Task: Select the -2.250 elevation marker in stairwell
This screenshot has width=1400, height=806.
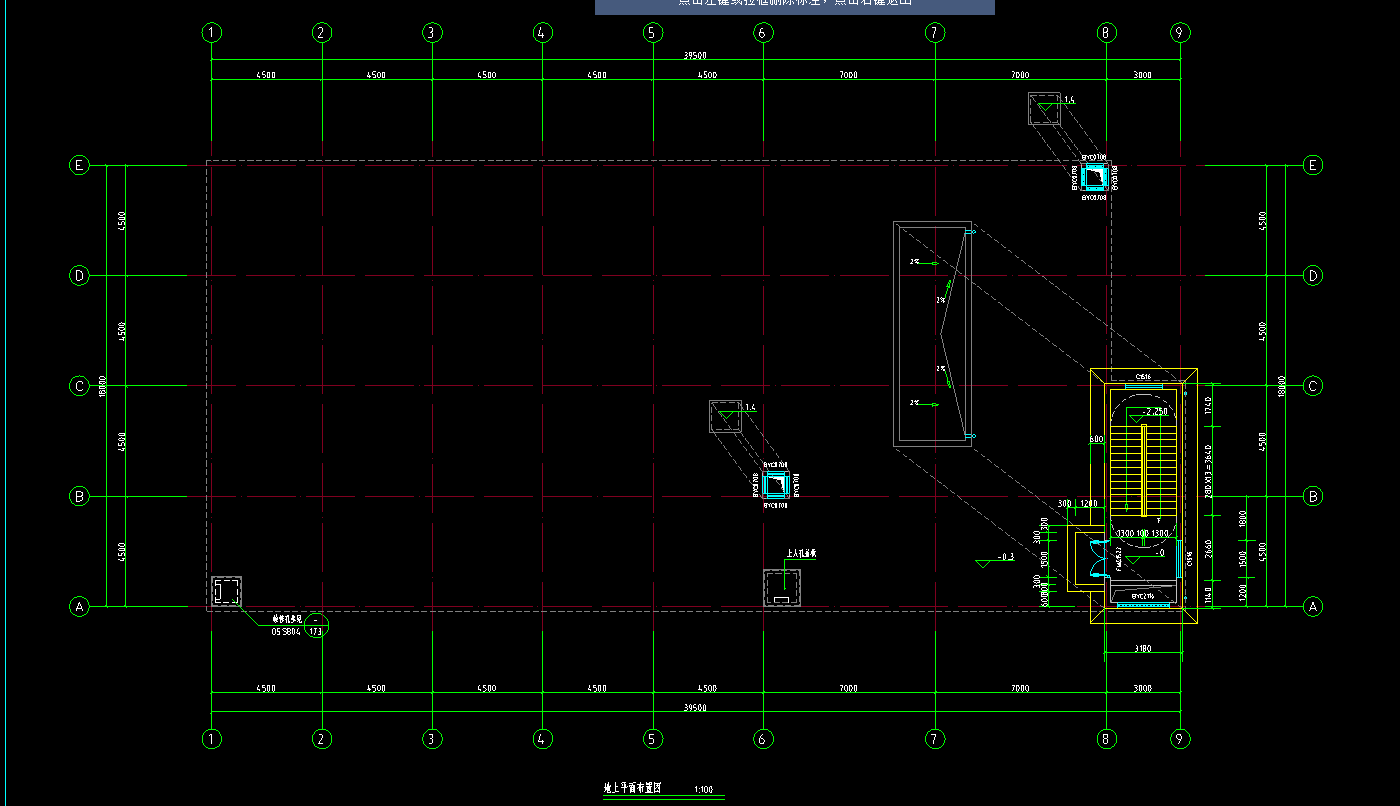Action: coord(1147,414)
